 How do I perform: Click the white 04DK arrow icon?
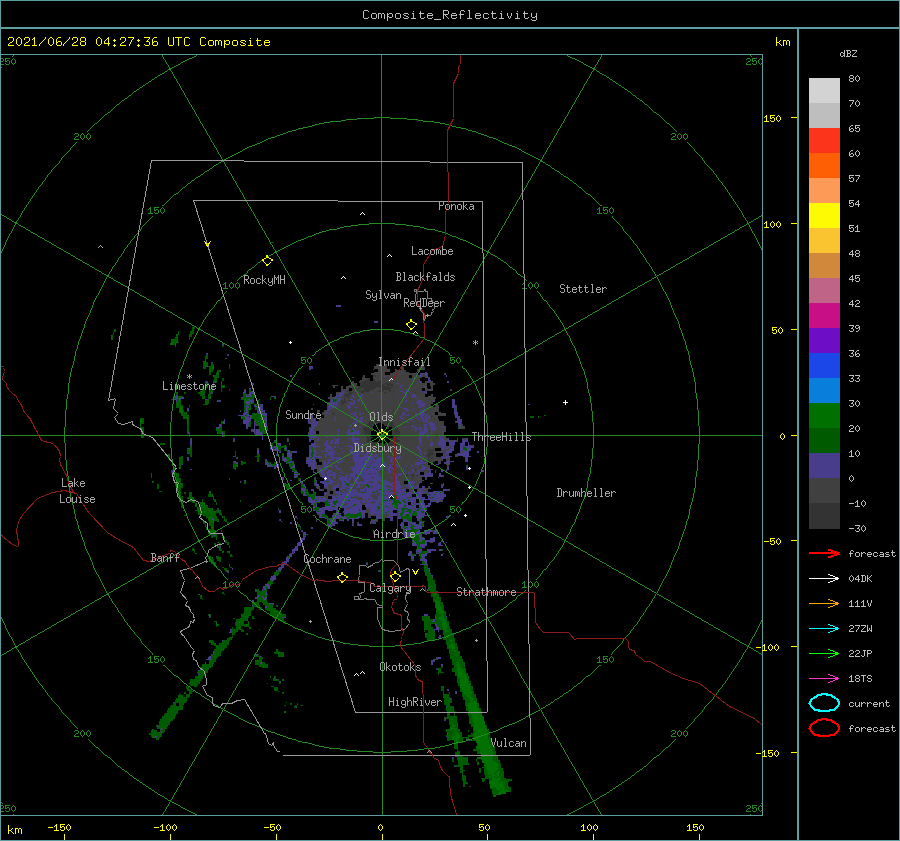(824, 578)
